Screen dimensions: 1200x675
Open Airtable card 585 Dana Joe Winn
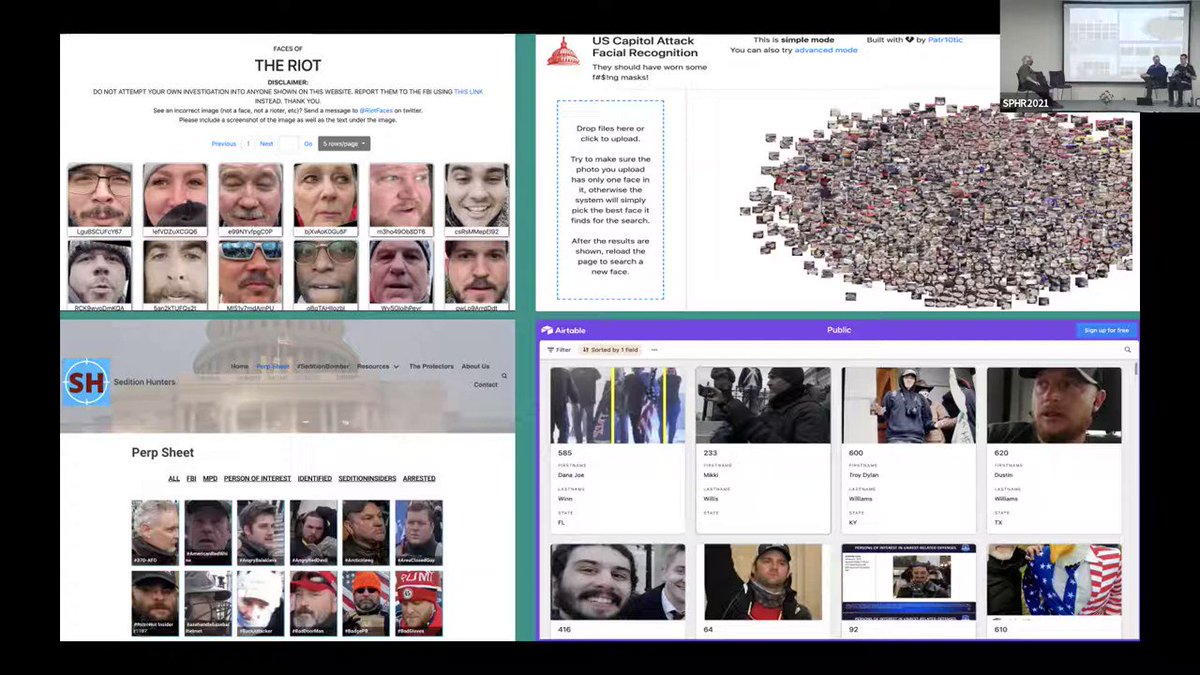(618, 450)
